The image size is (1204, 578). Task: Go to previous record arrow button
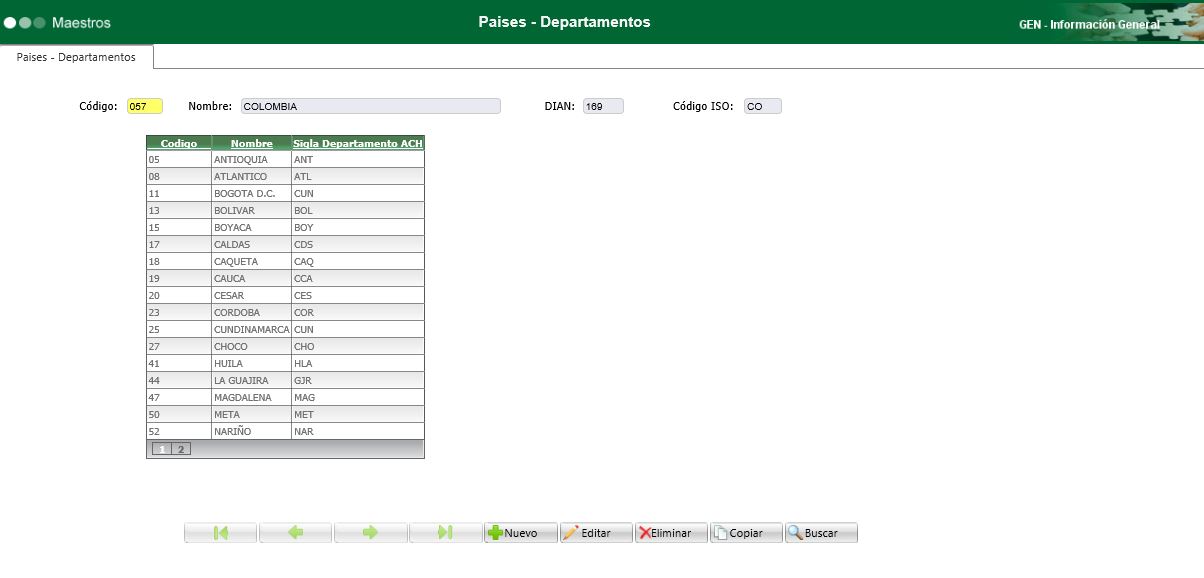(296, 533)
